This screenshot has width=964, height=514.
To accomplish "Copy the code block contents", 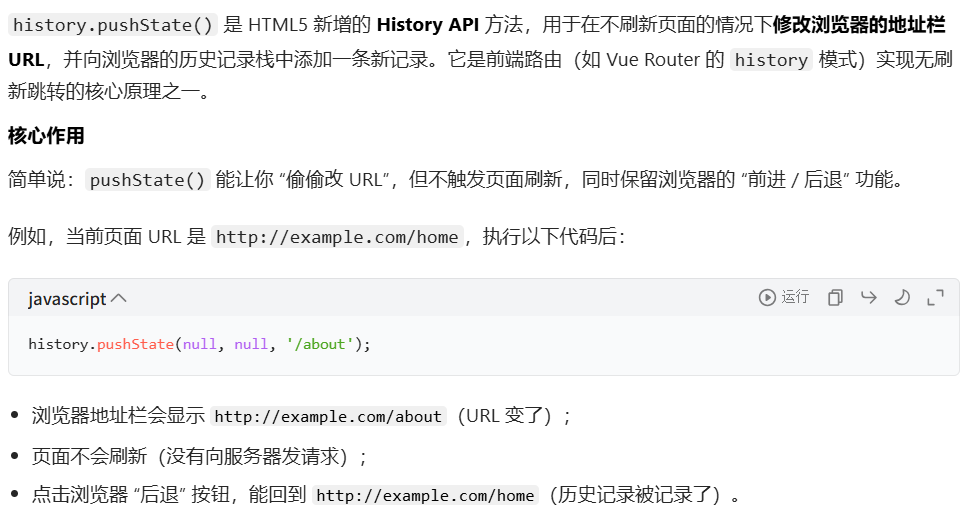I will coord(835,298).
